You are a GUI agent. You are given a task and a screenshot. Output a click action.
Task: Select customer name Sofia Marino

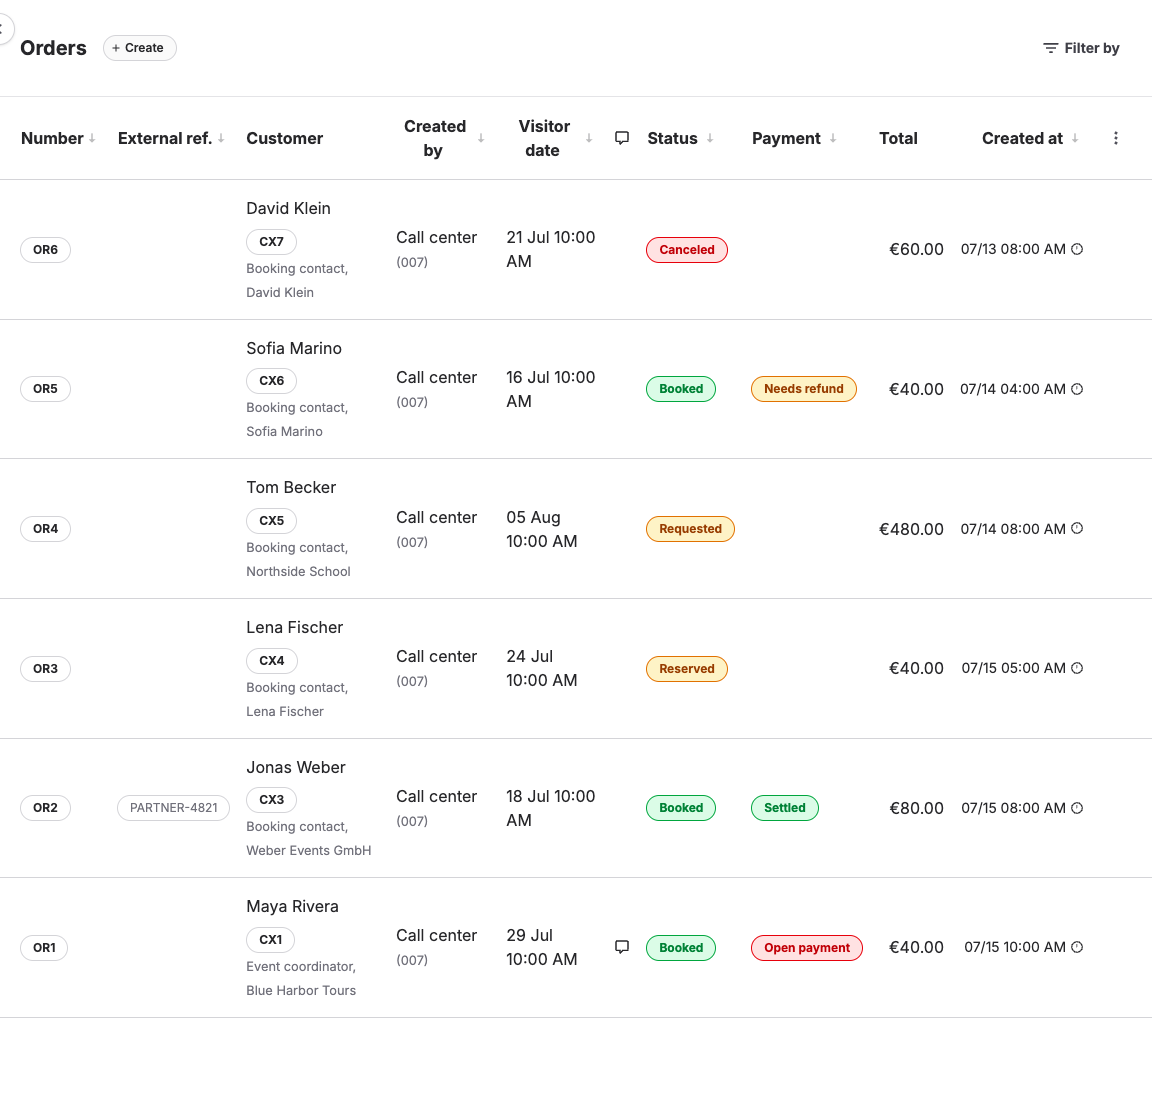(x=294, y=348)
